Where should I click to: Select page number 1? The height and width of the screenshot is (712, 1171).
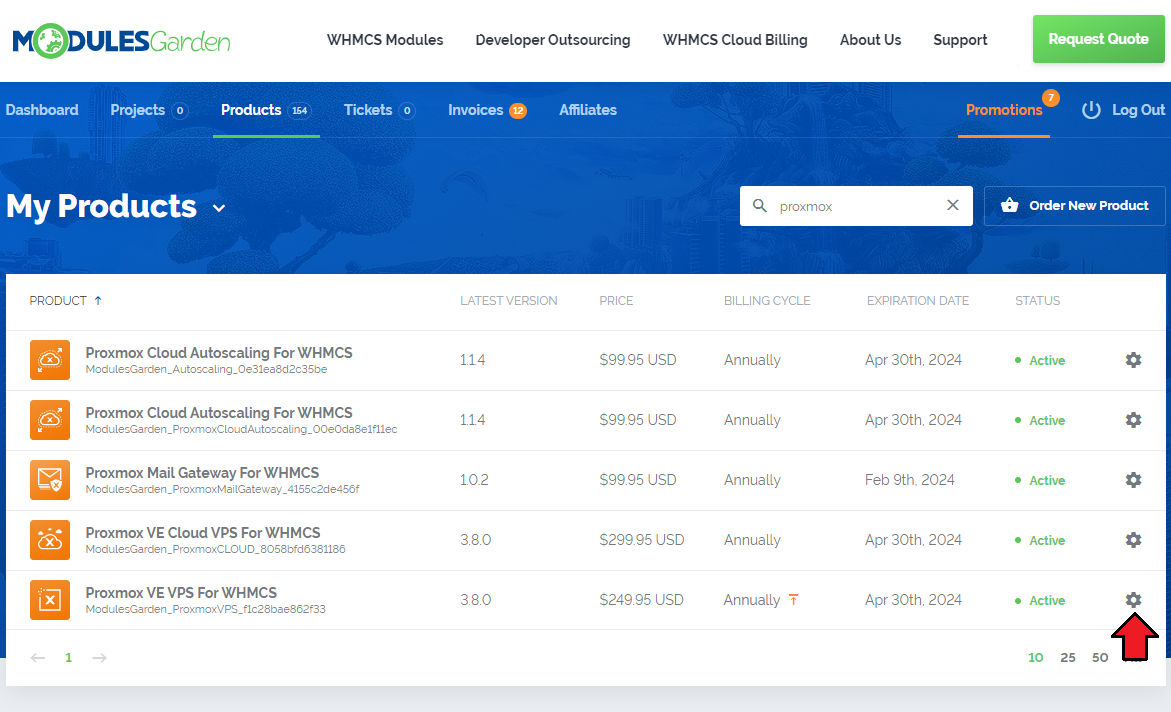pyautogui.click(x=68, y=657)
